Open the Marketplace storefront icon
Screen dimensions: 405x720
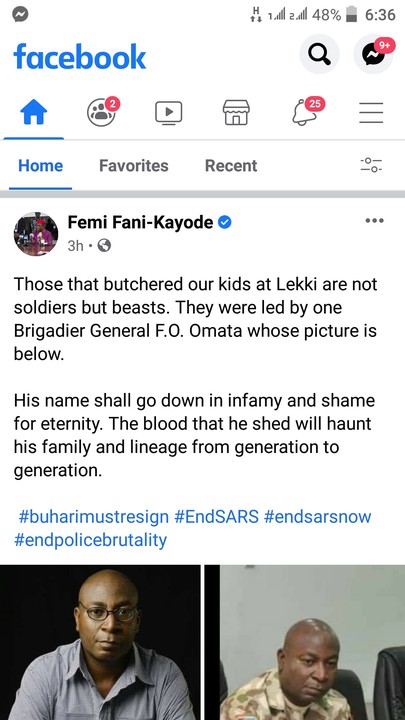pyautogui.click(x=236, y=112)
